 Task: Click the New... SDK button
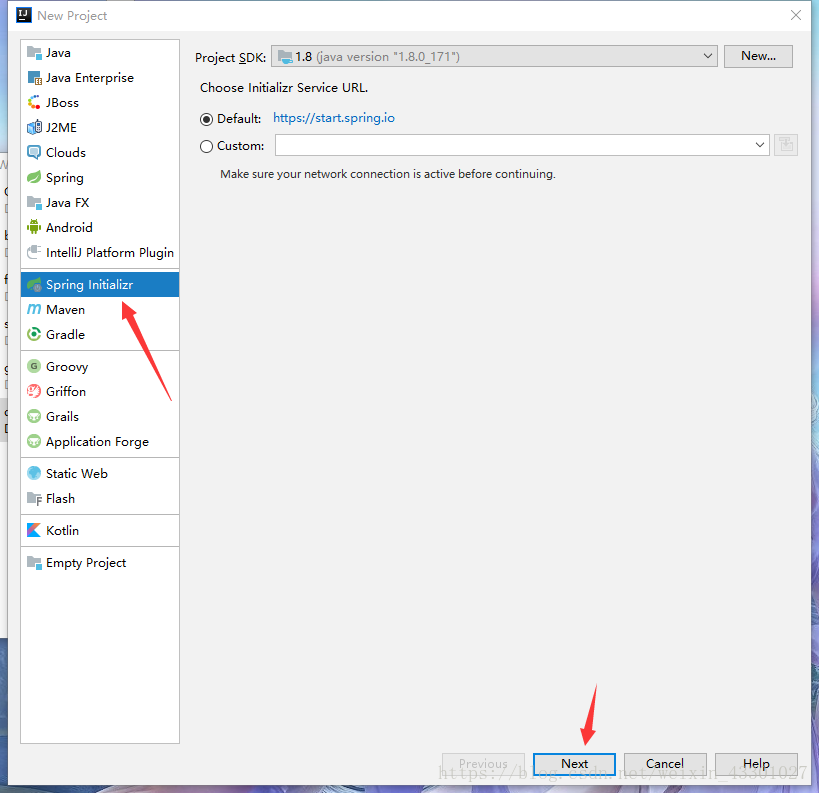pos(758,56)
